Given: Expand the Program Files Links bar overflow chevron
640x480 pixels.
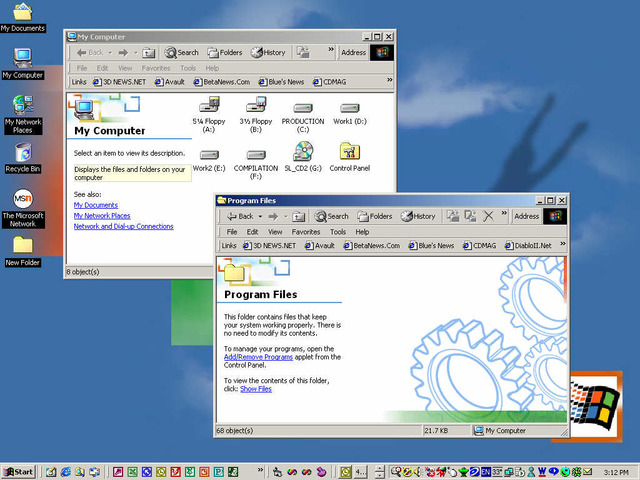Looking at the screenshot, I should 563,244.
